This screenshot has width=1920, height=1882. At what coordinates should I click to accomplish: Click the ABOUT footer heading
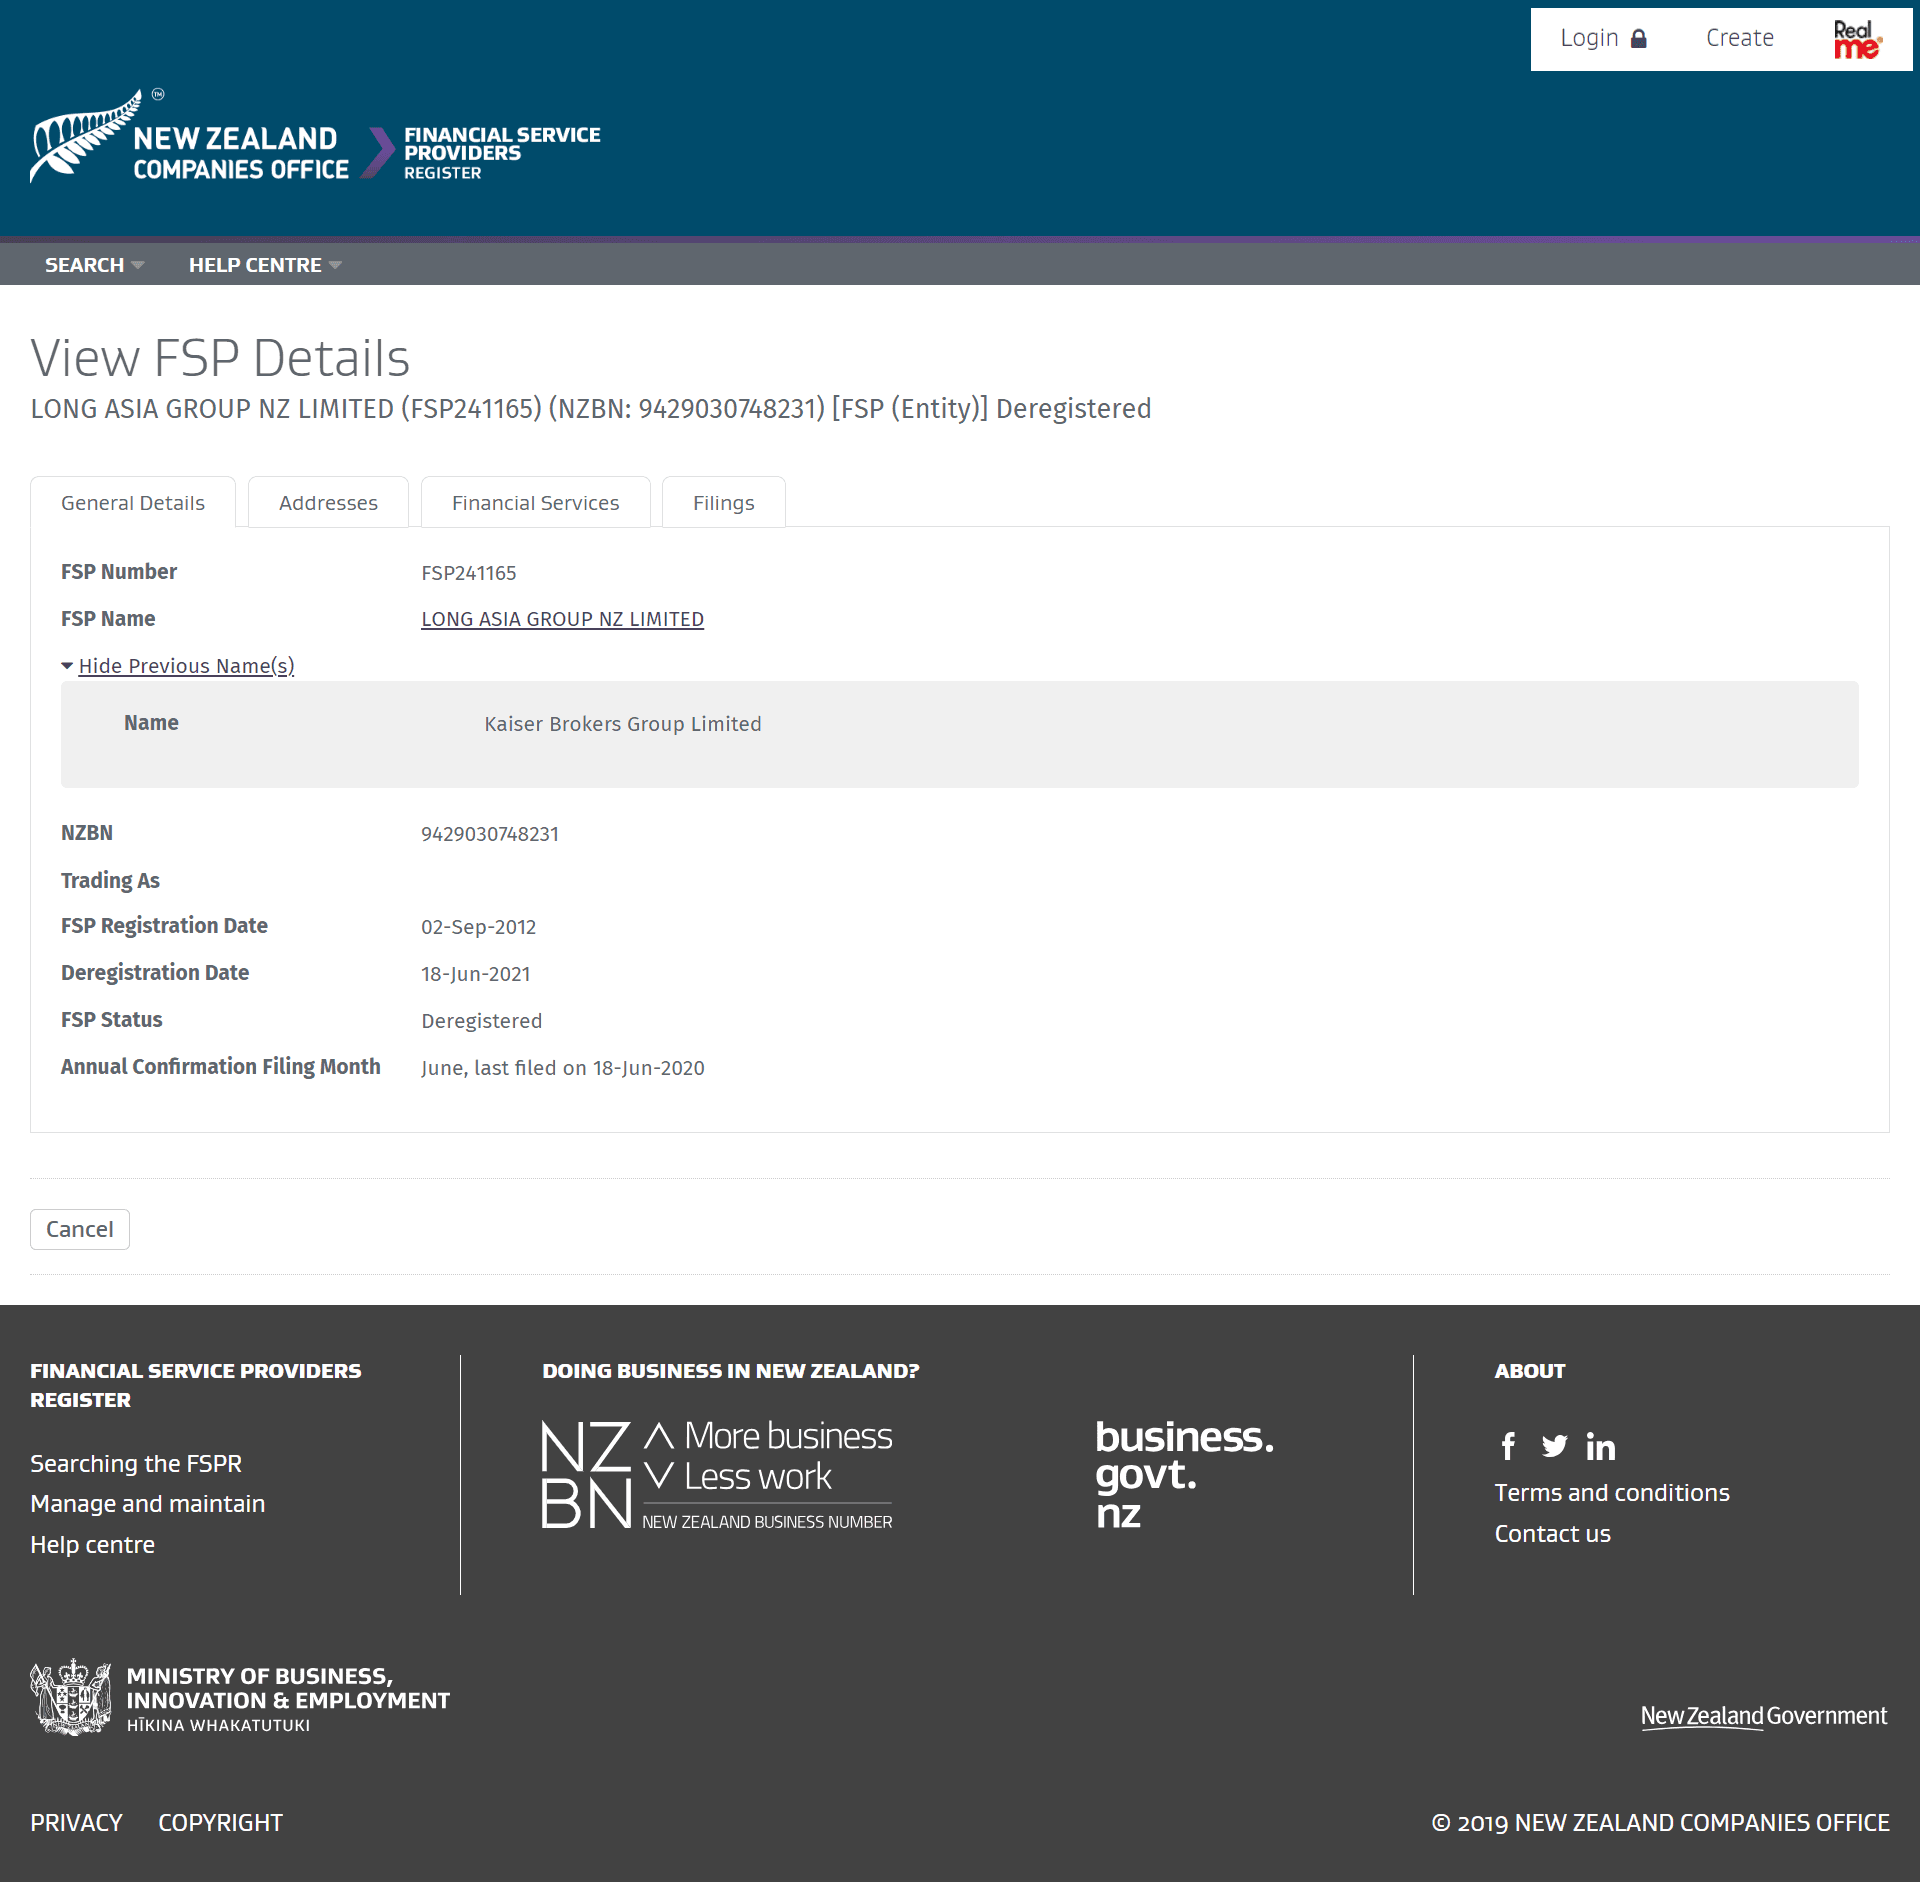1530,1371
